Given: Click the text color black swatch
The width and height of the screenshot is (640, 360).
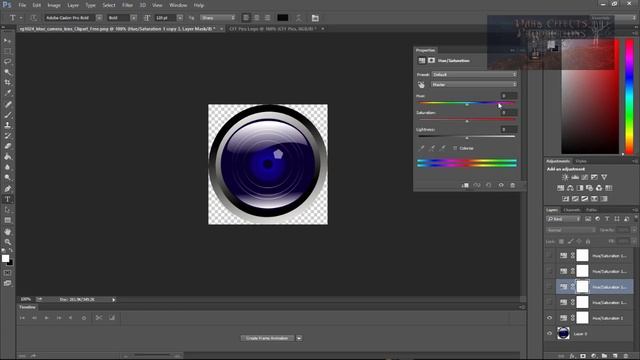Looking at the screenshot, I should click(x=282, y=18).
